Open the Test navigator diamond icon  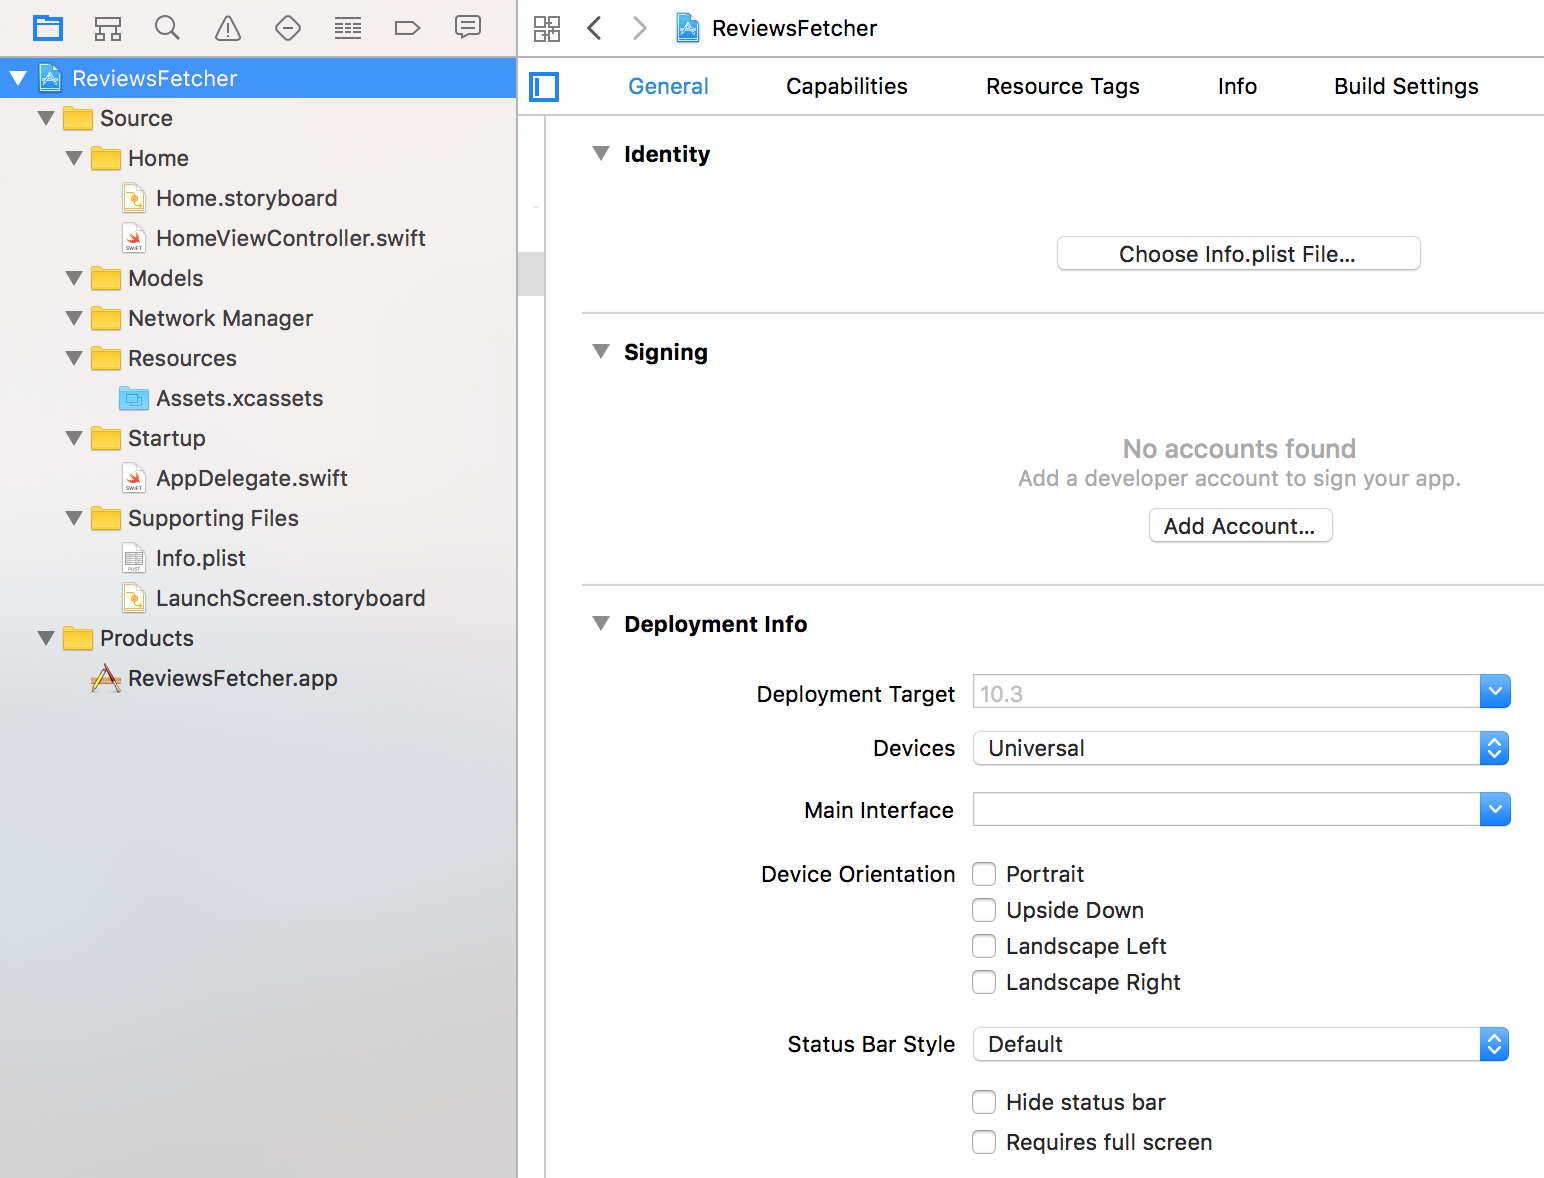pos(288,28)
